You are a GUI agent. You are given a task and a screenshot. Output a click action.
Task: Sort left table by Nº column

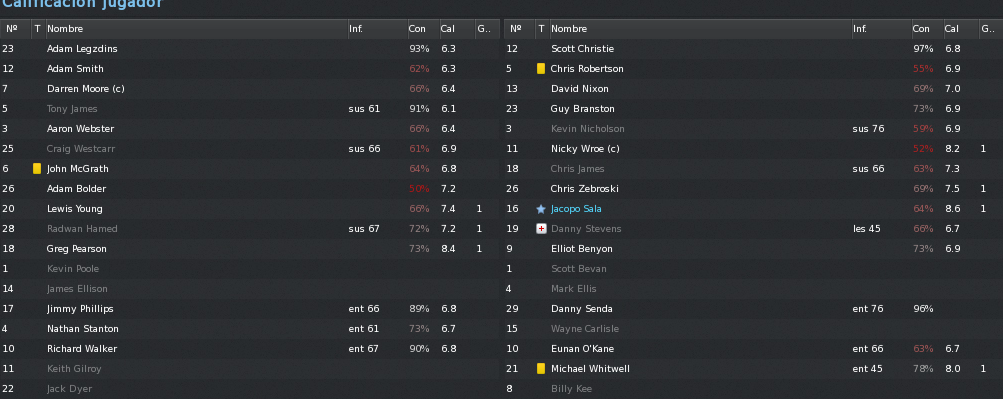coord(15,29)
